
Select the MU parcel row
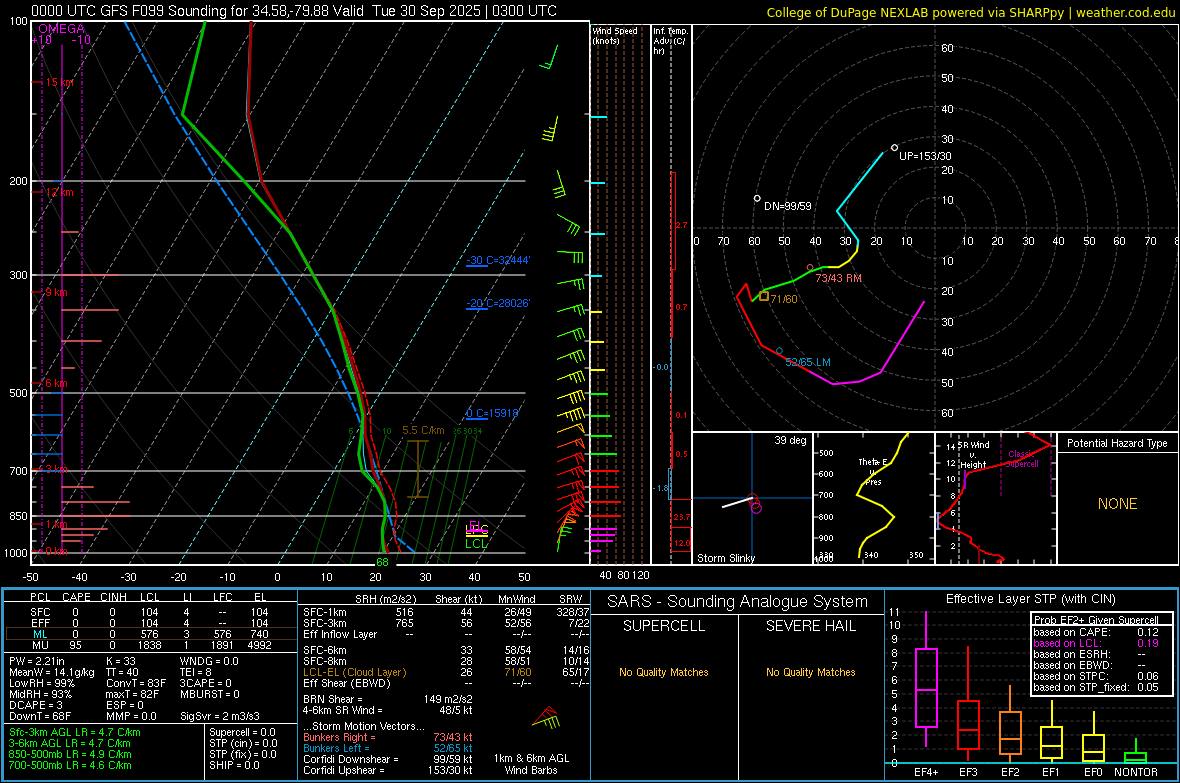click(x=150, y=645)
